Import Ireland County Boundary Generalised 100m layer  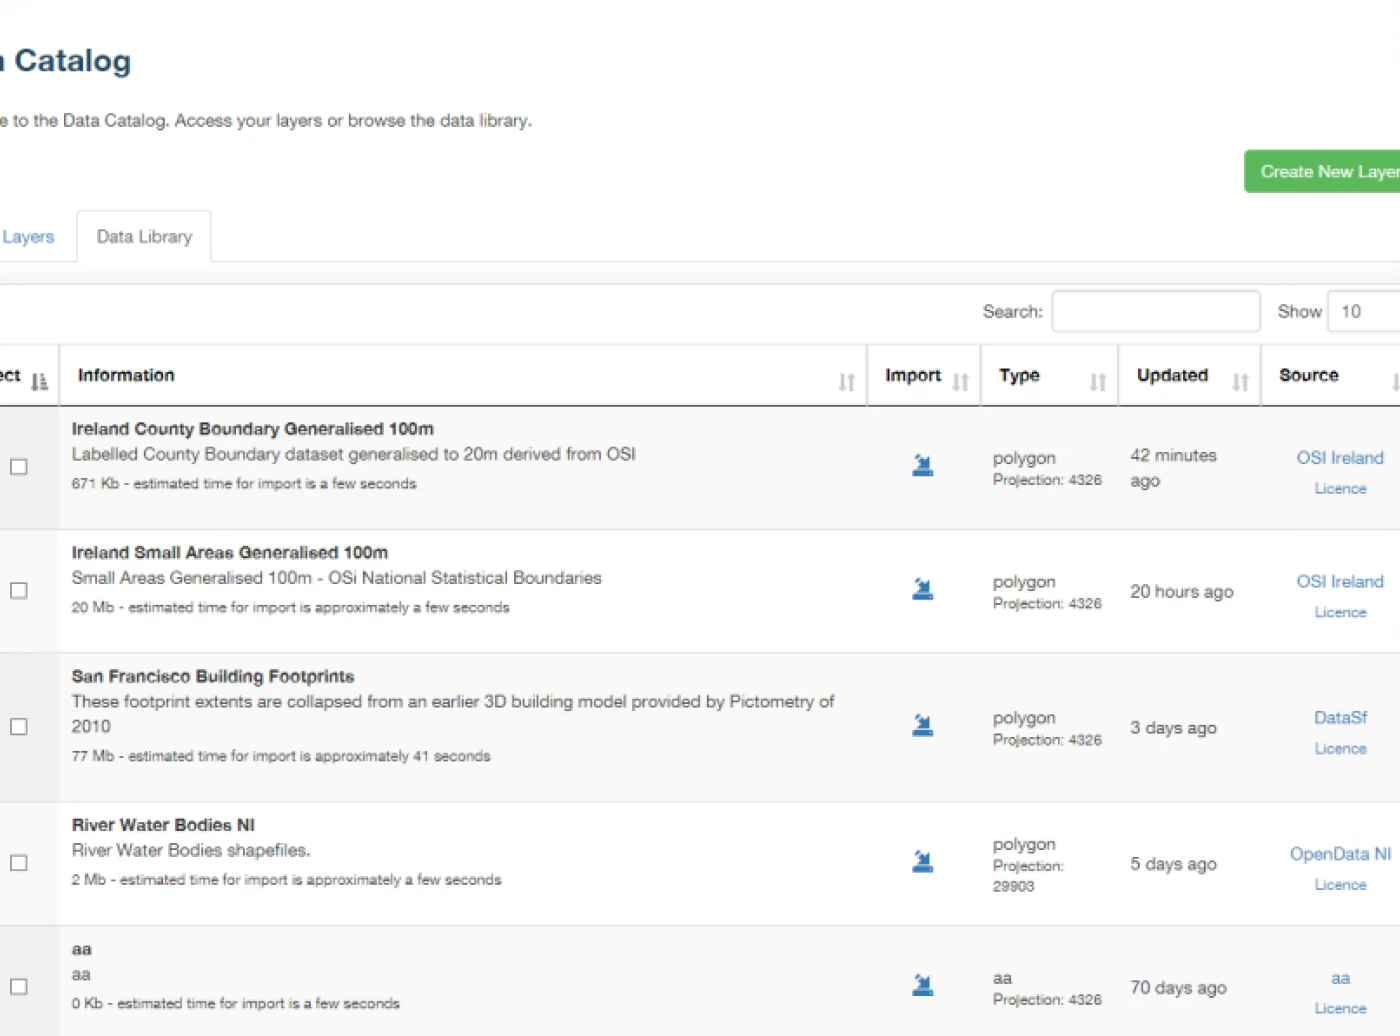tap(922, 466)
